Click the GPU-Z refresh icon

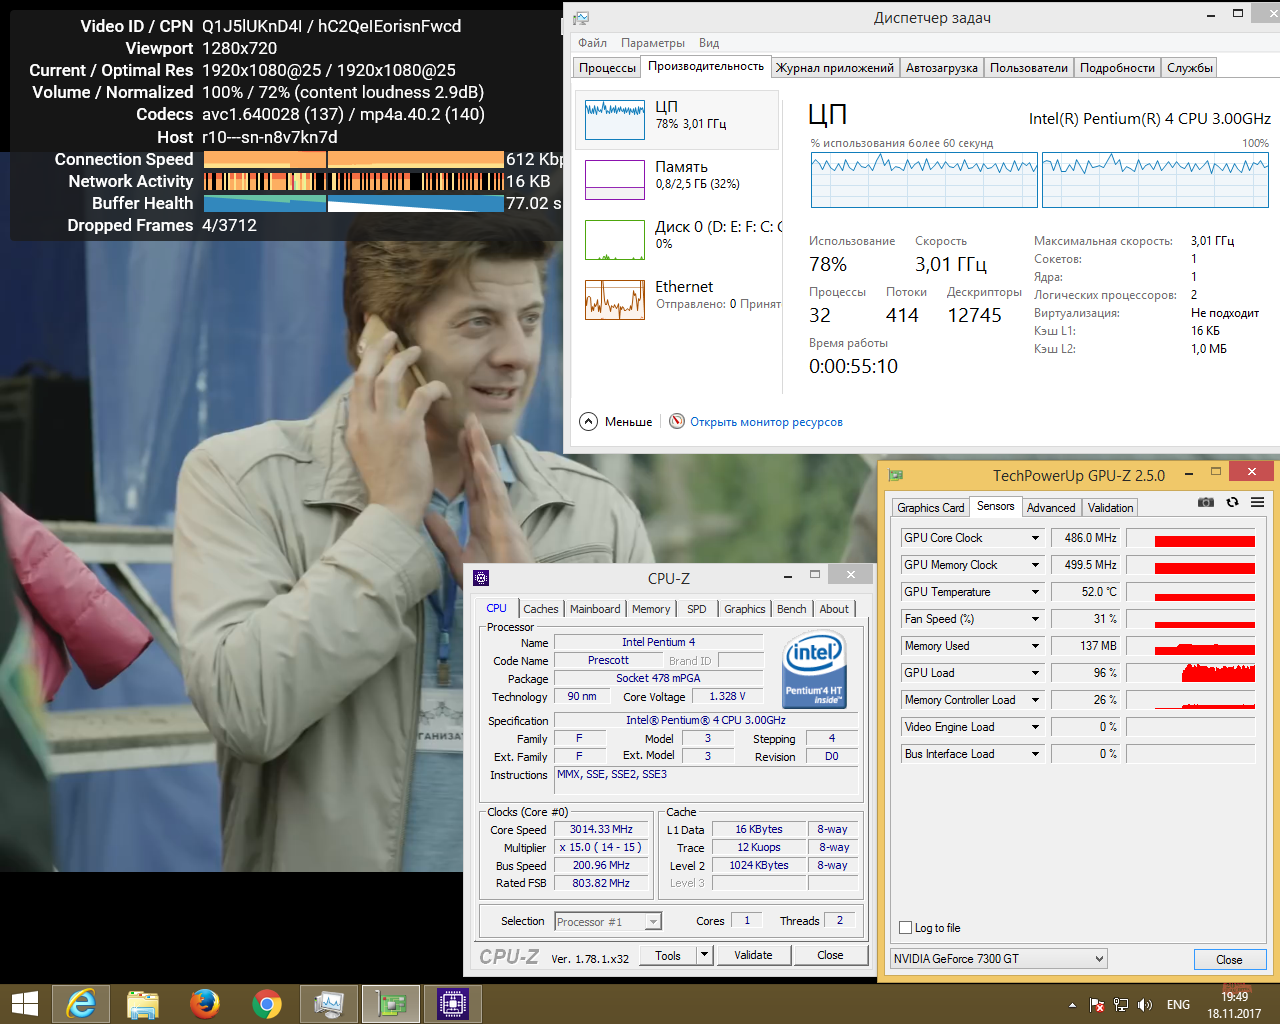coord(1232,502)
